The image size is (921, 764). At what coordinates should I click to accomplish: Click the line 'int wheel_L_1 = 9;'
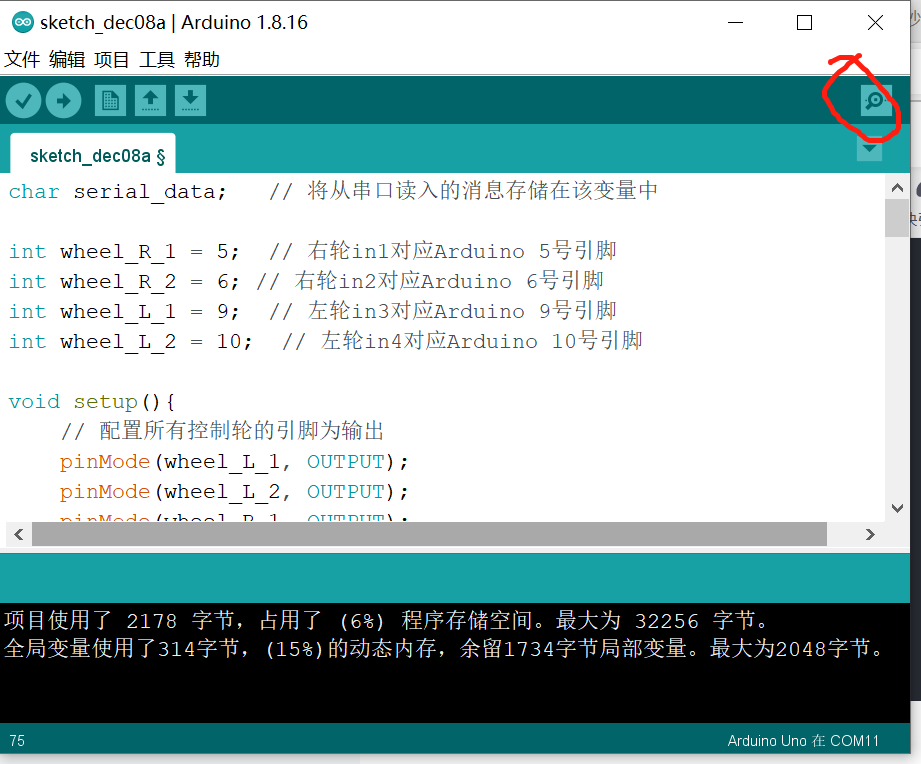[124, 311]
